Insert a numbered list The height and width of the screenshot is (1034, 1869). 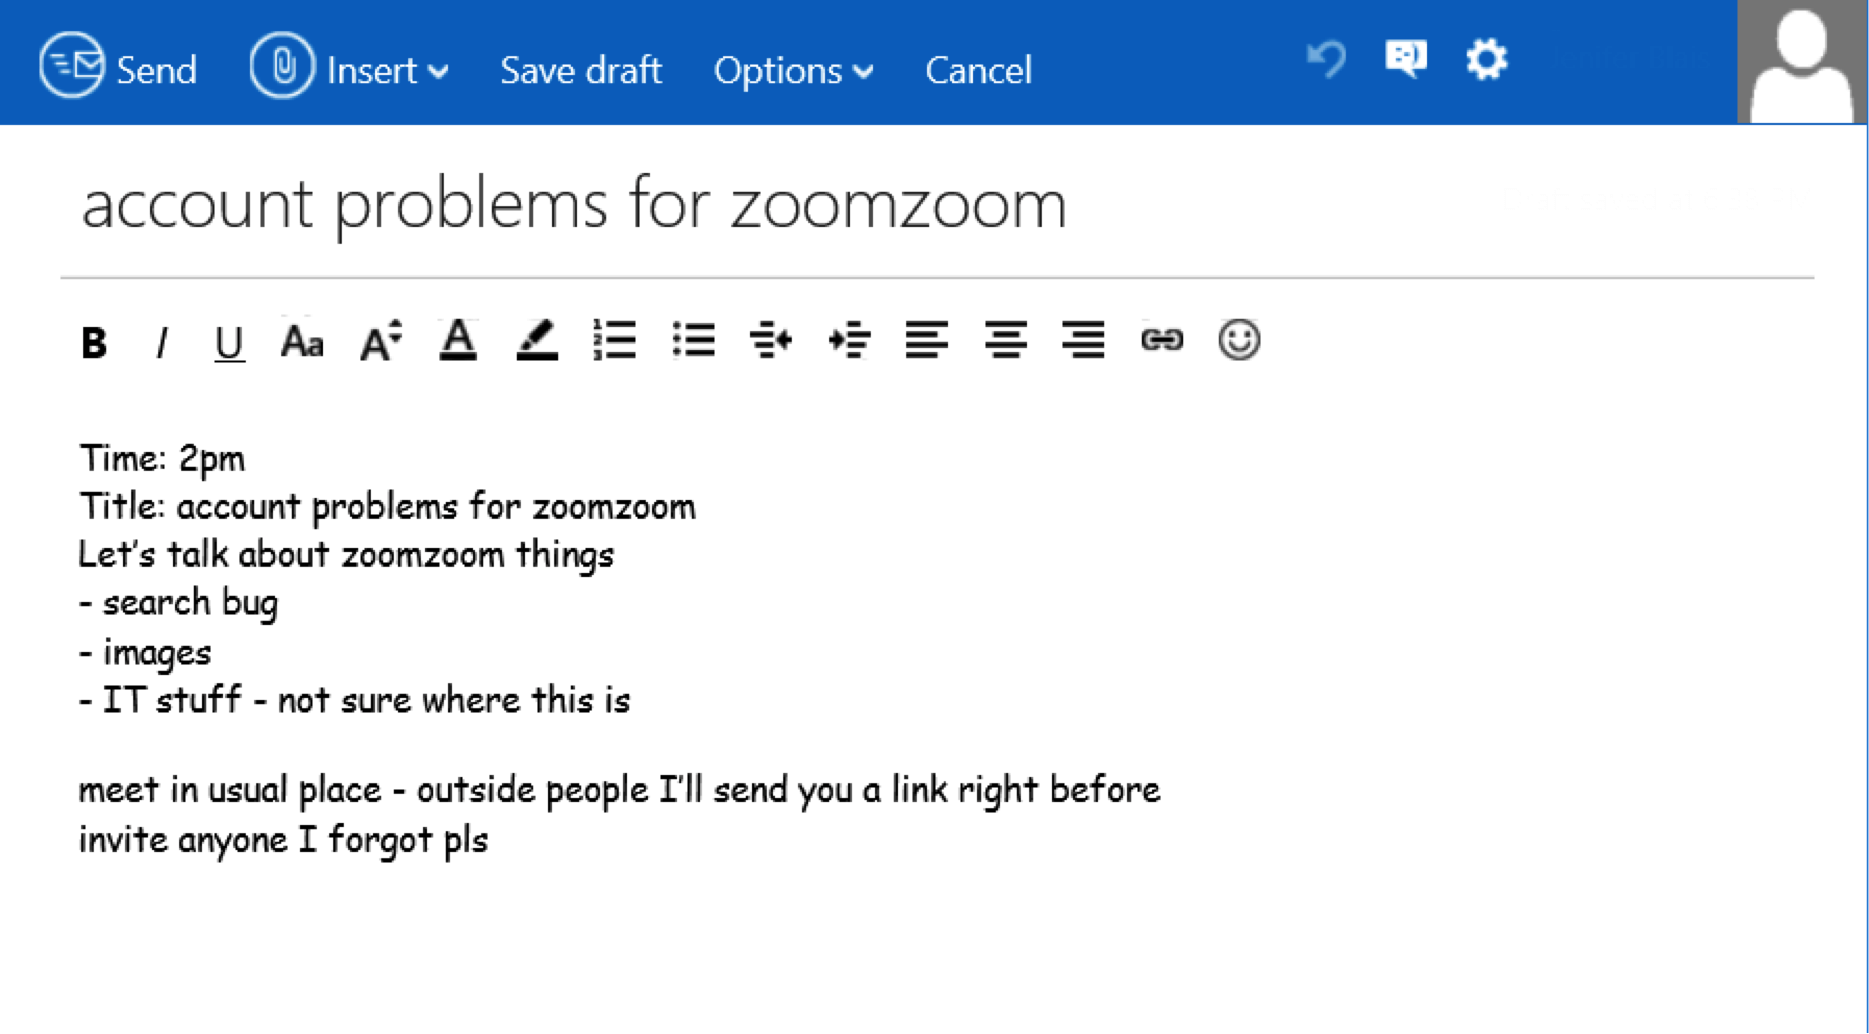[x=614, y=341]
